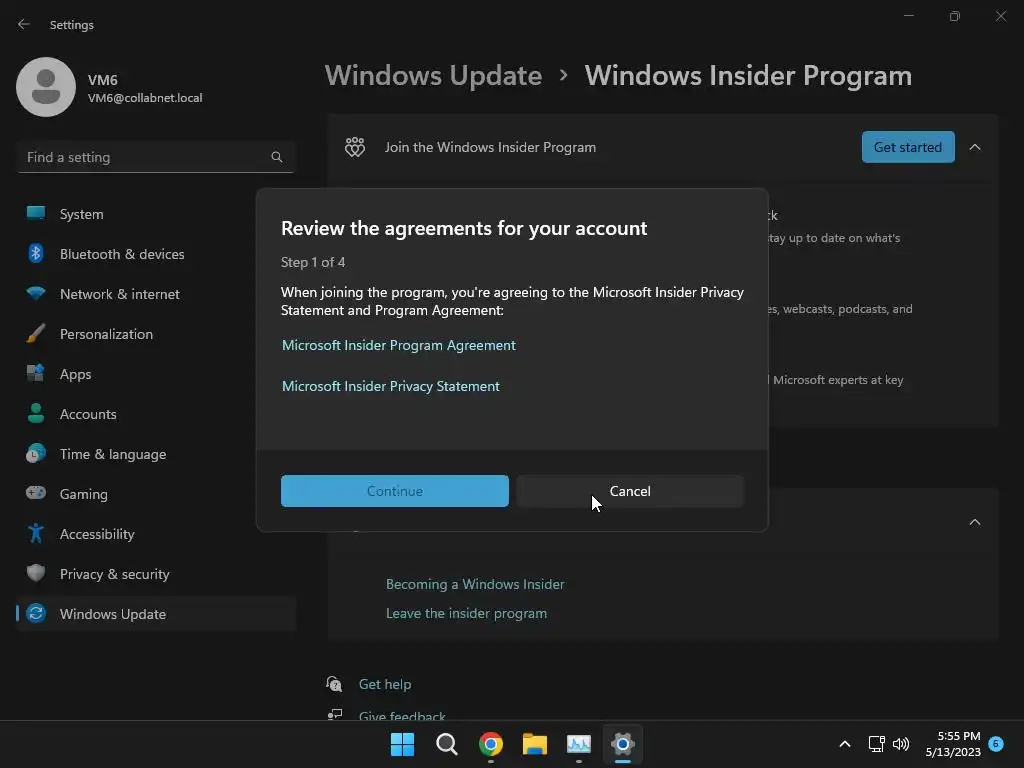Select Accounts in the sidebar
This screenshot has height=768, width=1024.
(x=155, y=414)
